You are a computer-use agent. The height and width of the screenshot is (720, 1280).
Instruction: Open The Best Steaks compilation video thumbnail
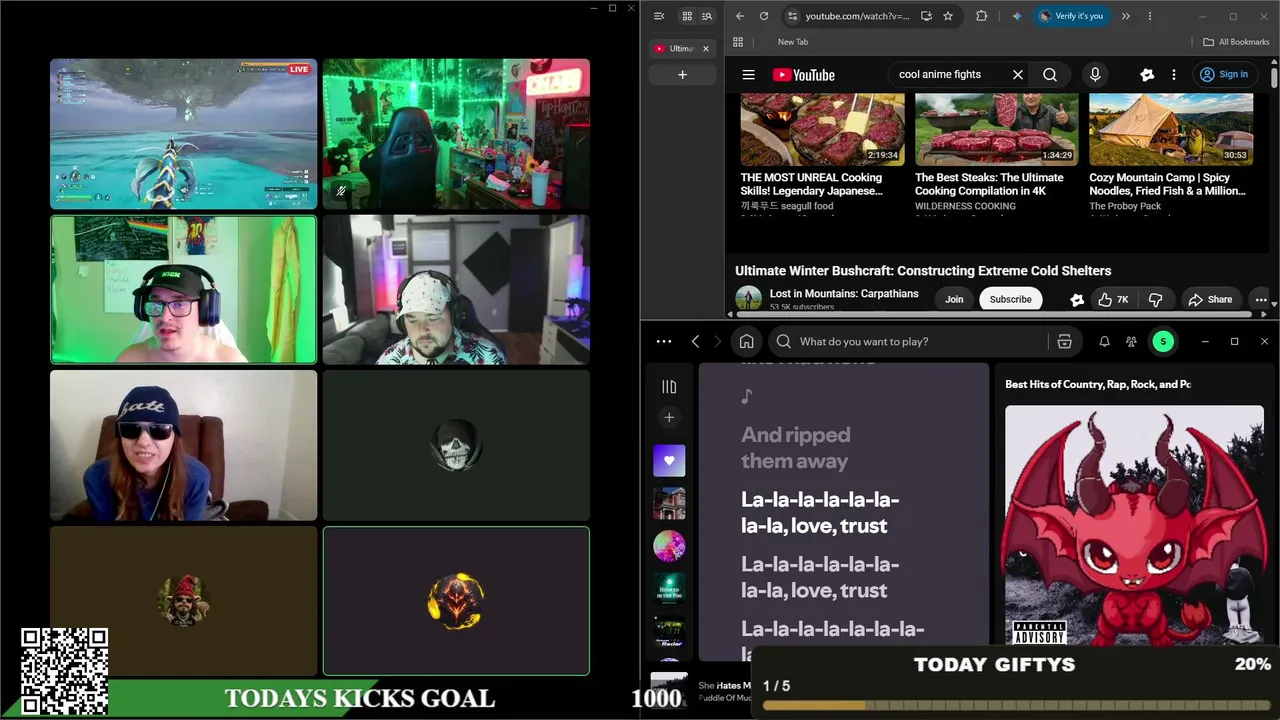pos(996,129)
